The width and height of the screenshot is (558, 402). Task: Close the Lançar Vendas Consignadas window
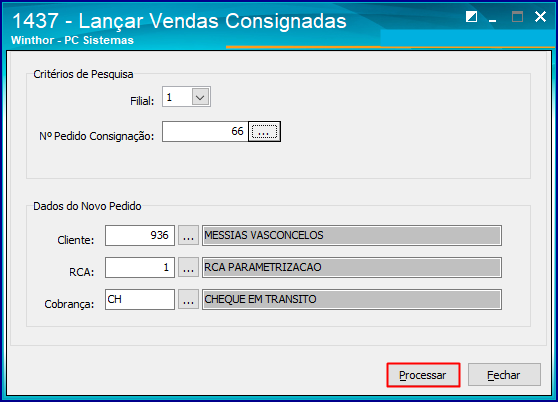point(540,16)
